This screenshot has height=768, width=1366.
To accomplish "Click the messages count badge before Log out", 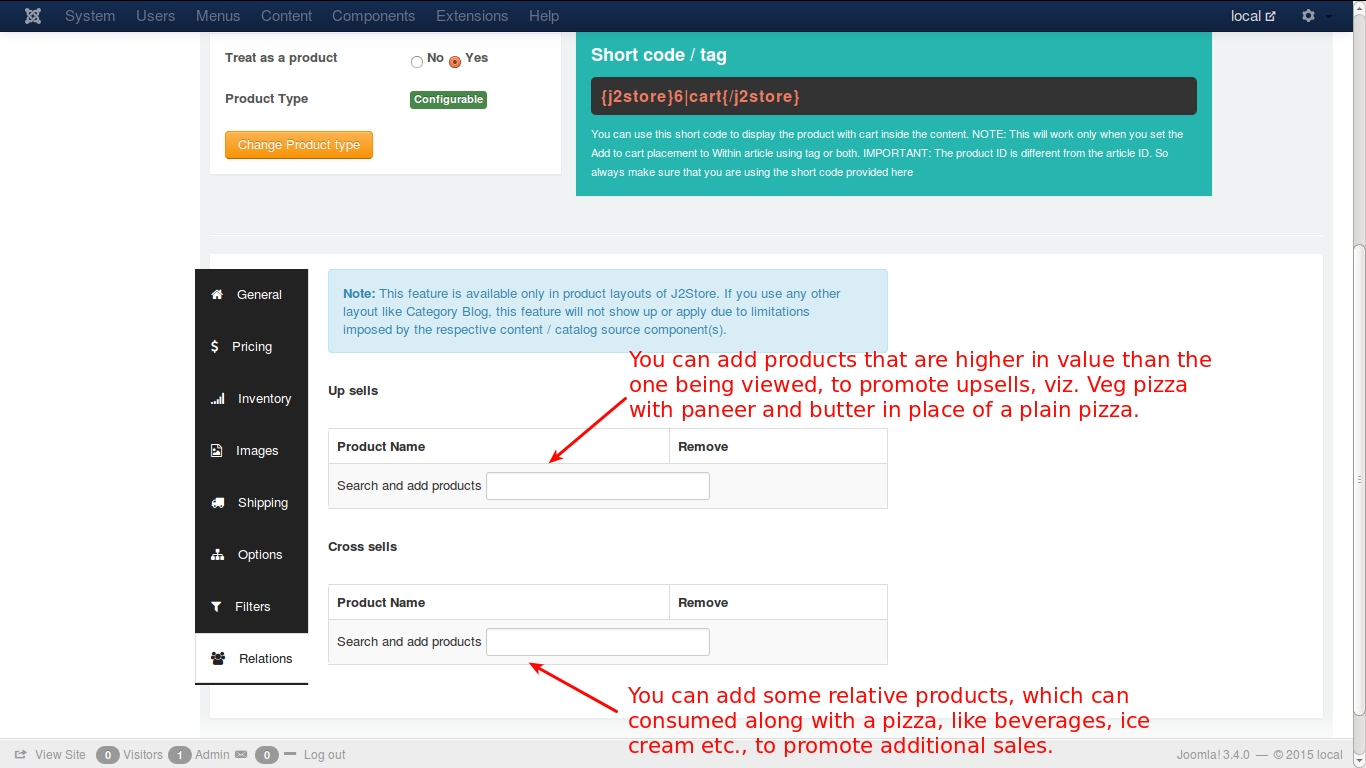I will [267, 755].
